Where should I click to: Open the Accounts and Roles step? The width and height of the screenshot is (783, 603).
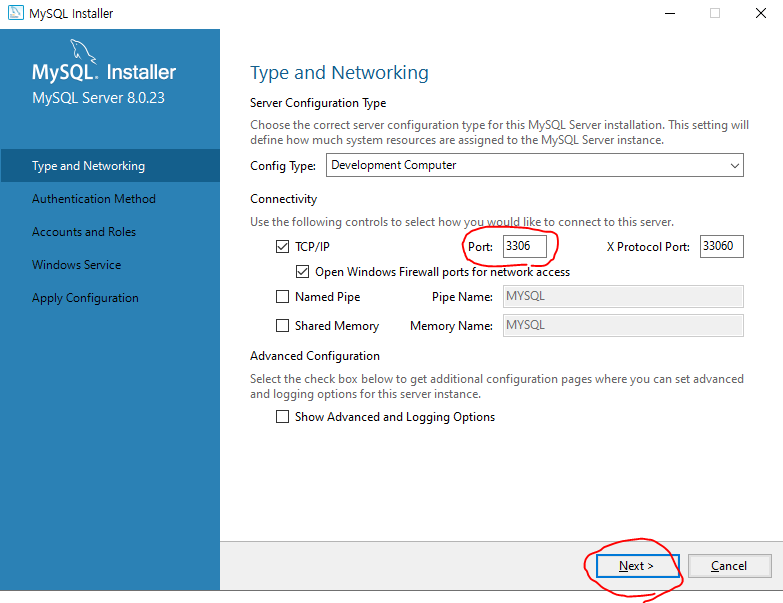[84, 232]
